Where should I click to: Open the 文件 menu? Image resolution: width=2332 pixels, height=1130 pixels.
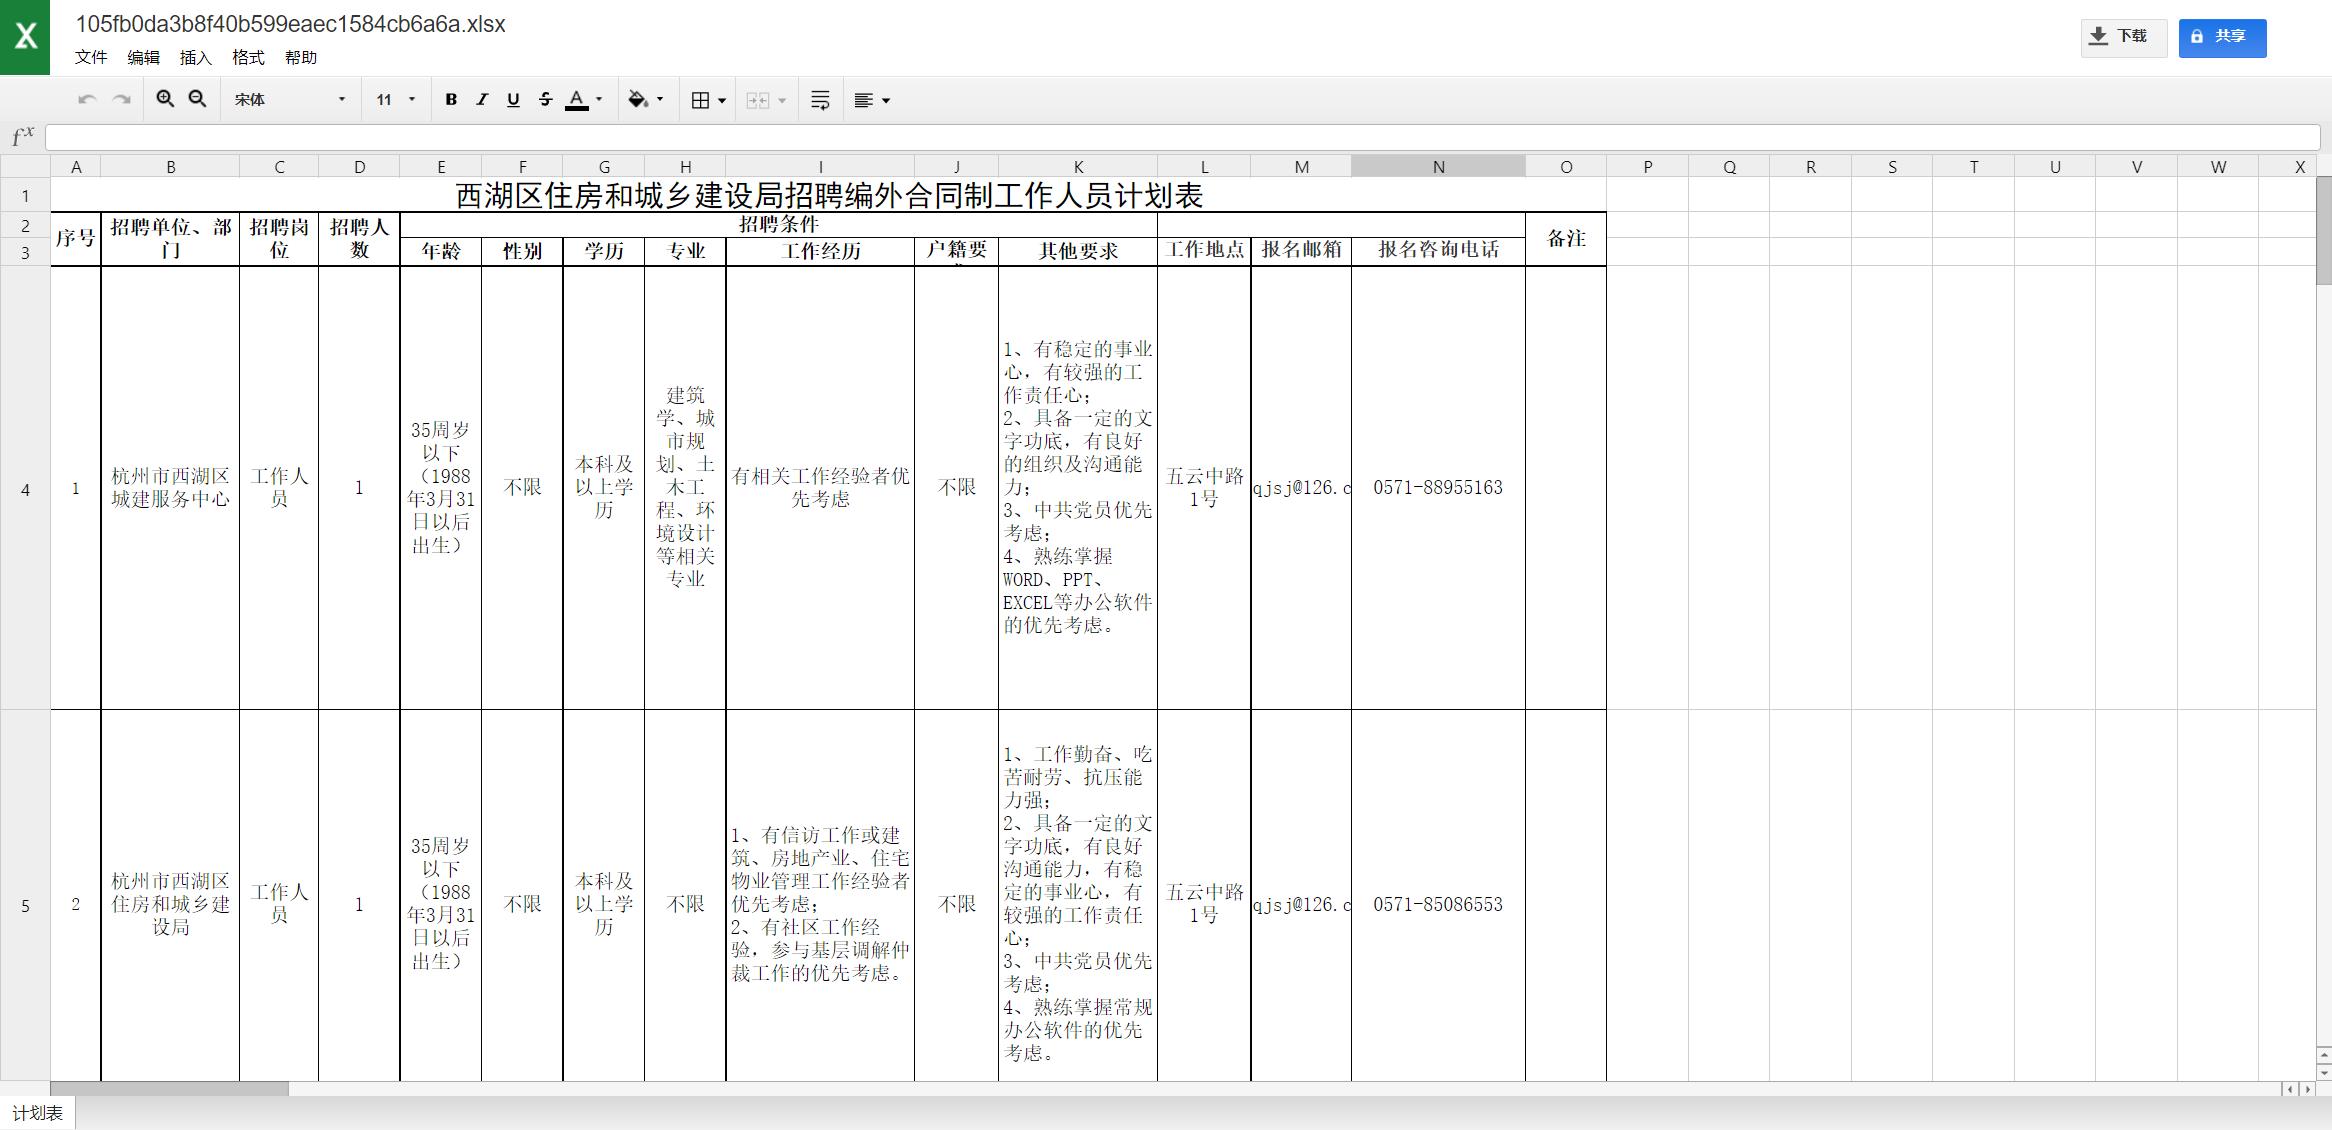(x=91, y=57)
